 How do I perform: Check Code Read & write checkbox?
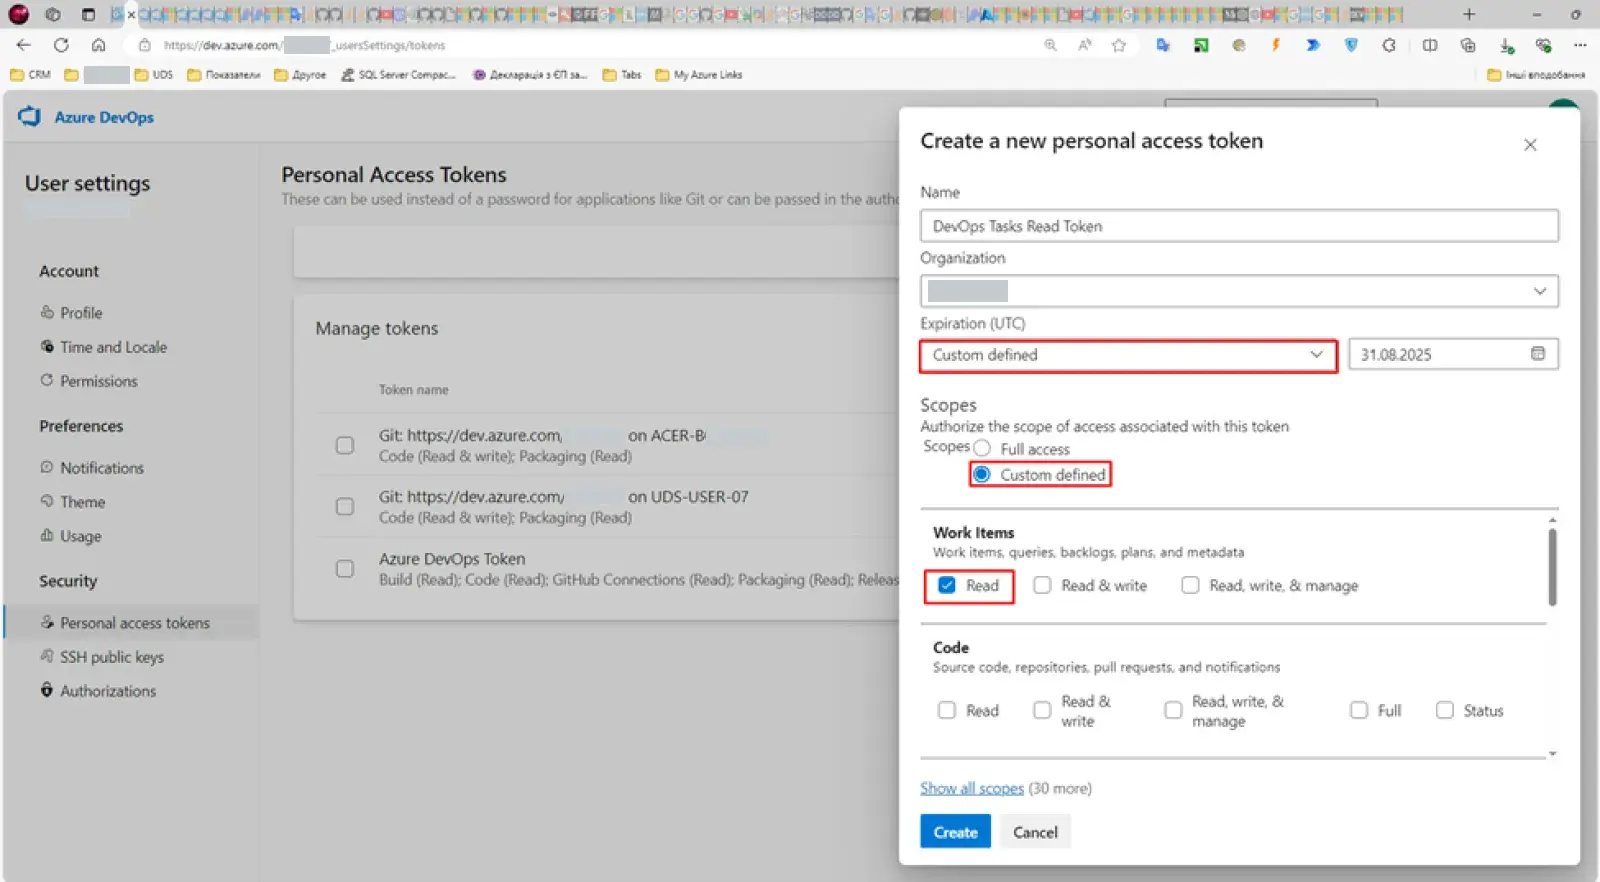(x=1042, y=710)
